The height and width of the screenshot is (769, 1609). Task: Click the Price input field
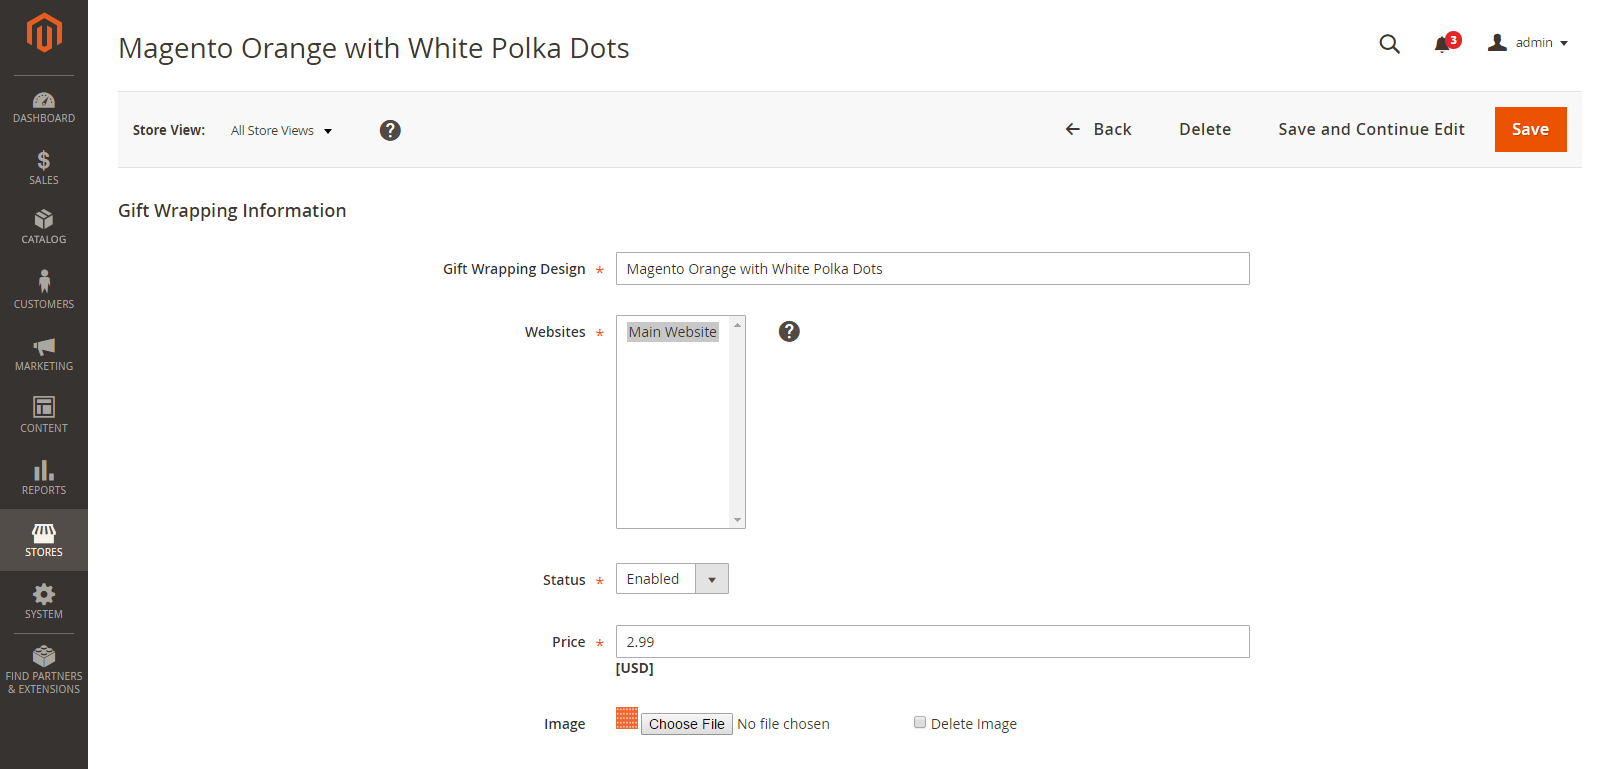point(932,642)
